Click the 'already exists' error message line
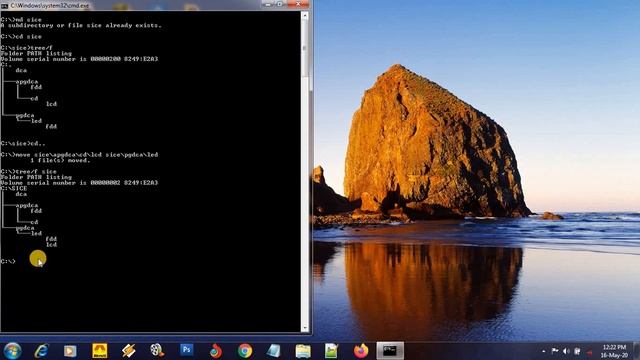Screen dimensions: 640x360 (81, 25)
